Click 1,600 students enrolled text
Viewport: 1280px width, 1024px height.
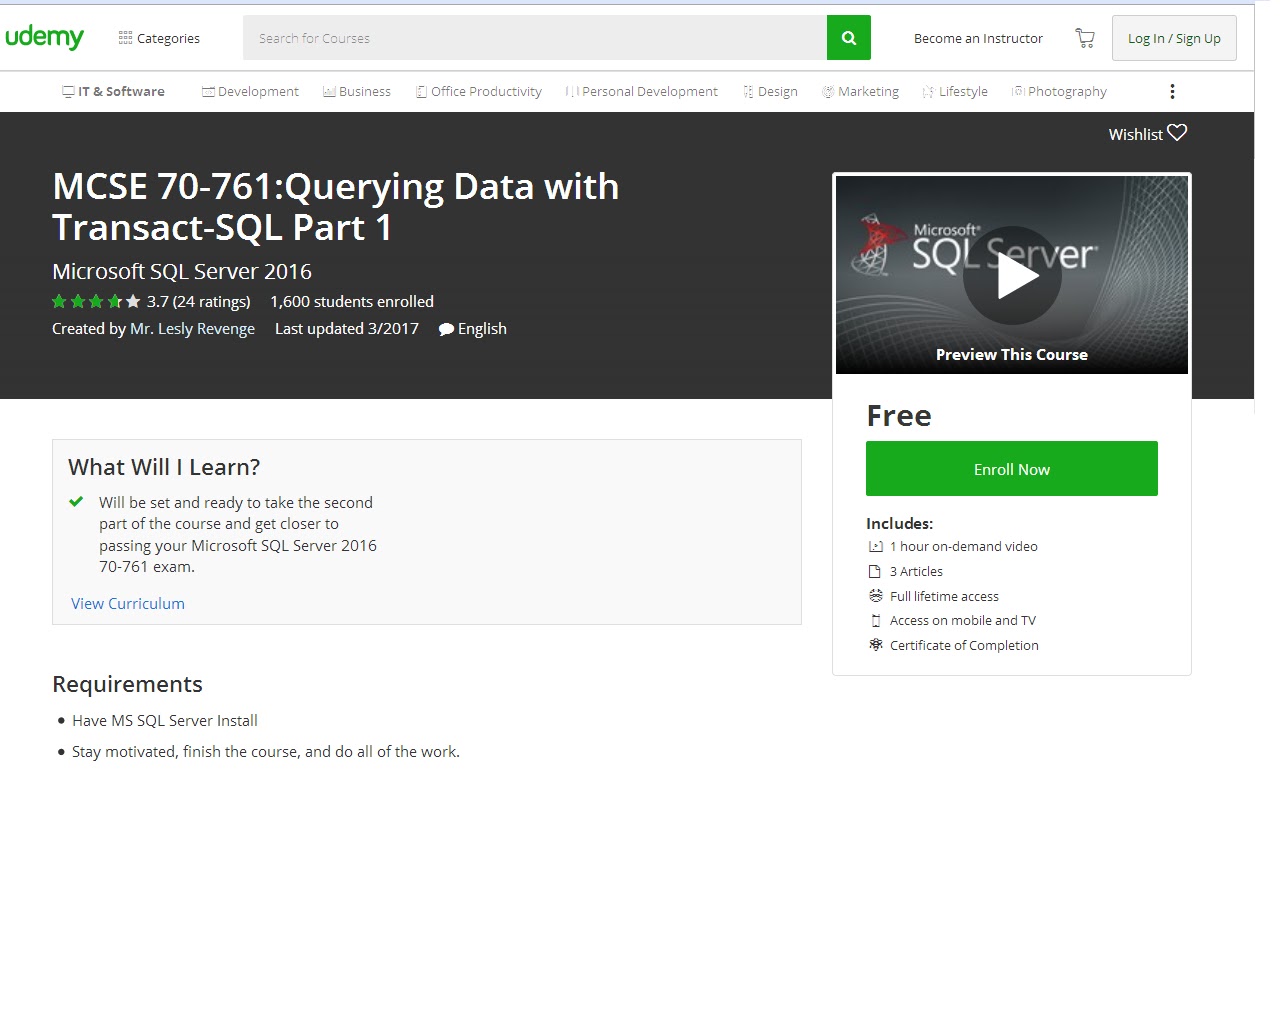coord(352,301)
